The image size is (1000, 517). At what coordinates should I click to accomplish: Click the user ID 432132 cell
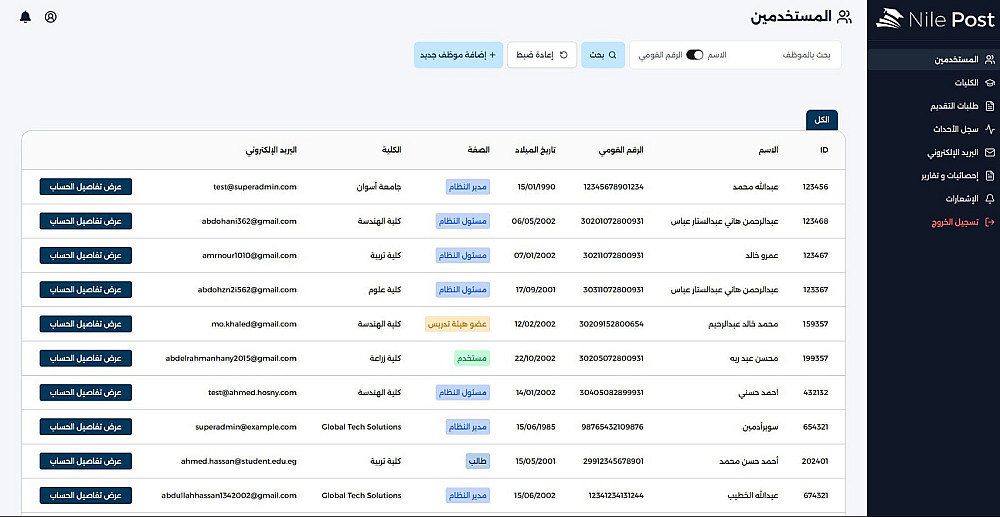coord(815,393)
